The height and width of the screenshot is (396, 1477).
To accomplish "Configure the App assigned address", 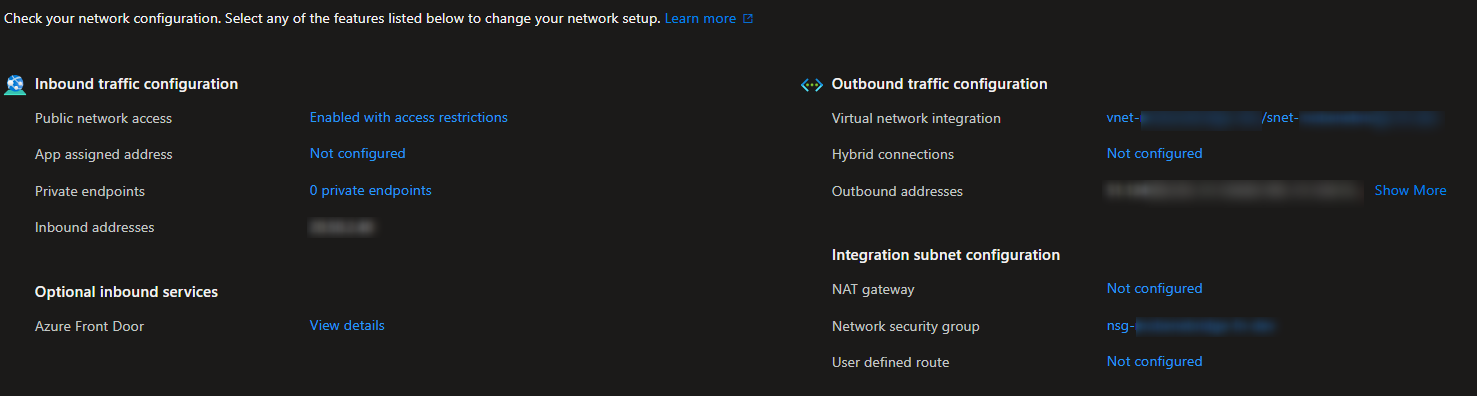I will tap(358, 154).
